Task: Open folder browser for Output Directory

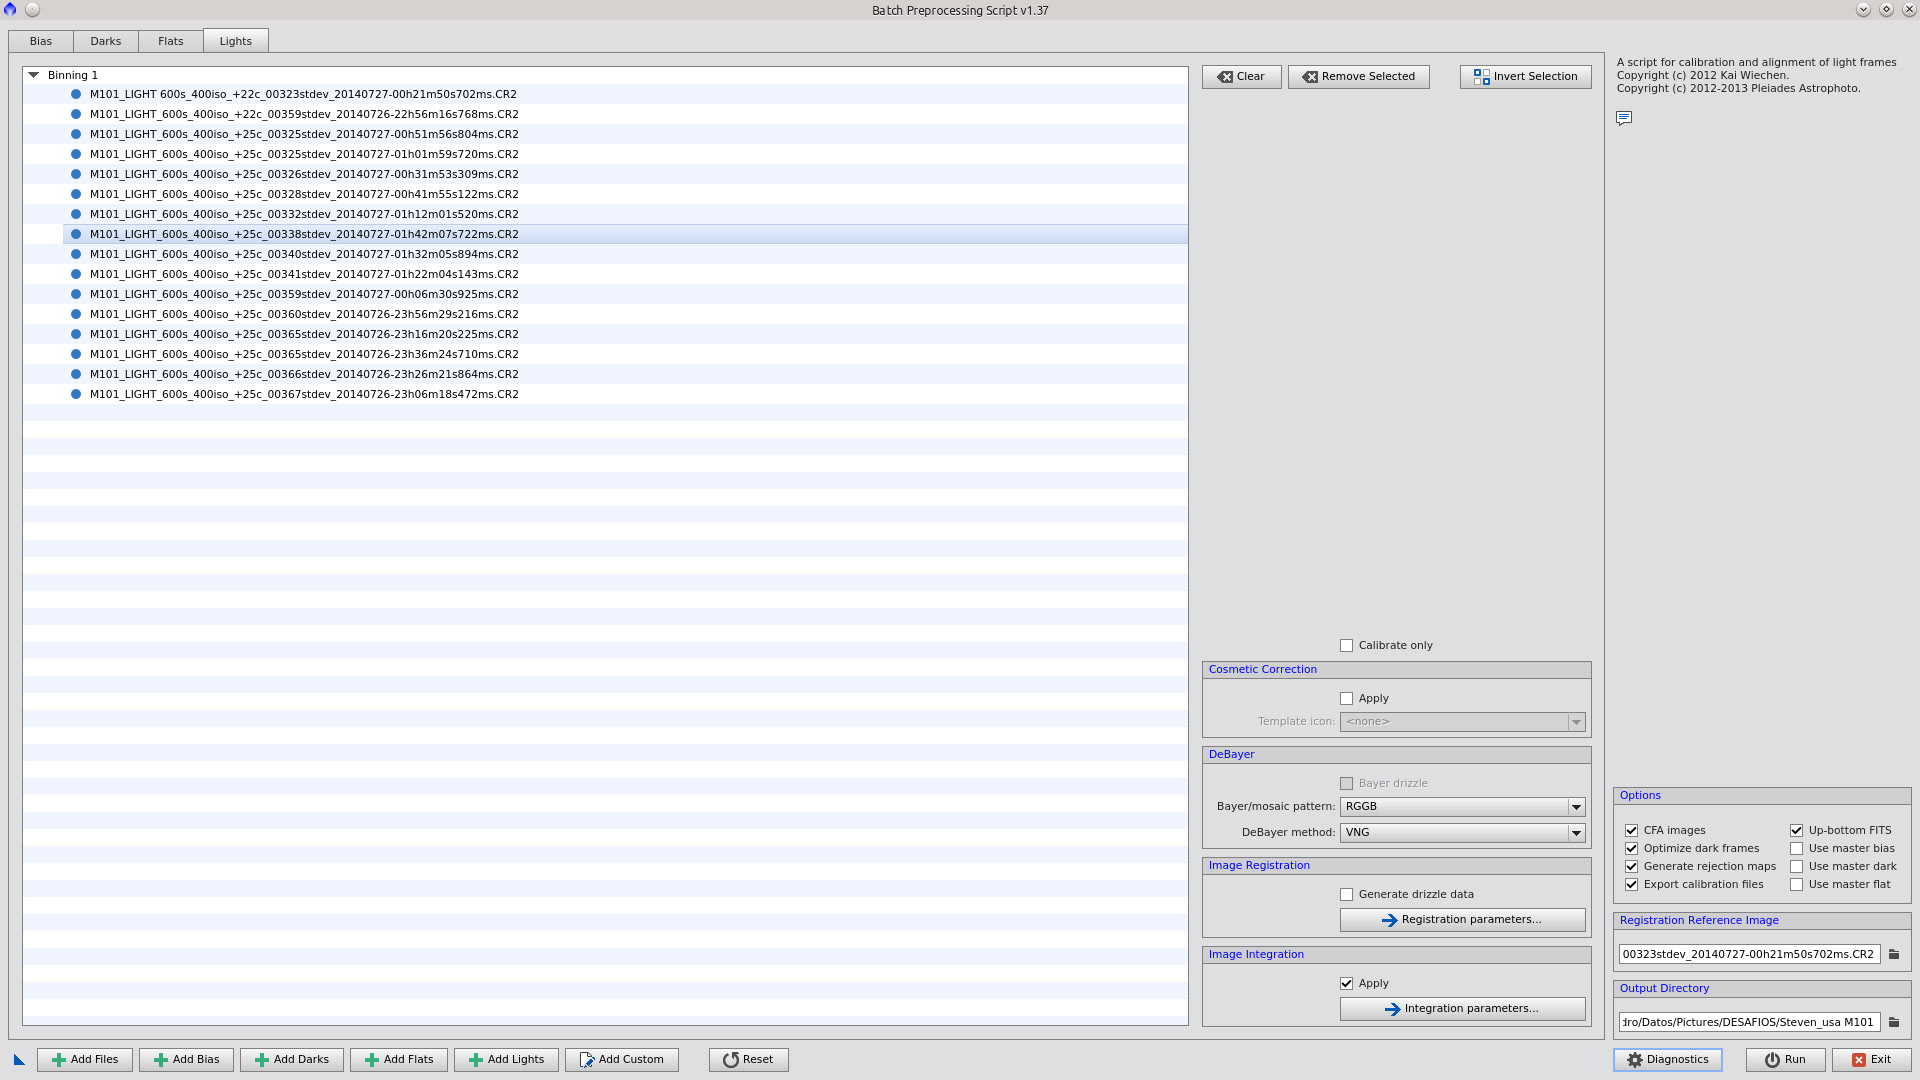Action: 1894,1022
